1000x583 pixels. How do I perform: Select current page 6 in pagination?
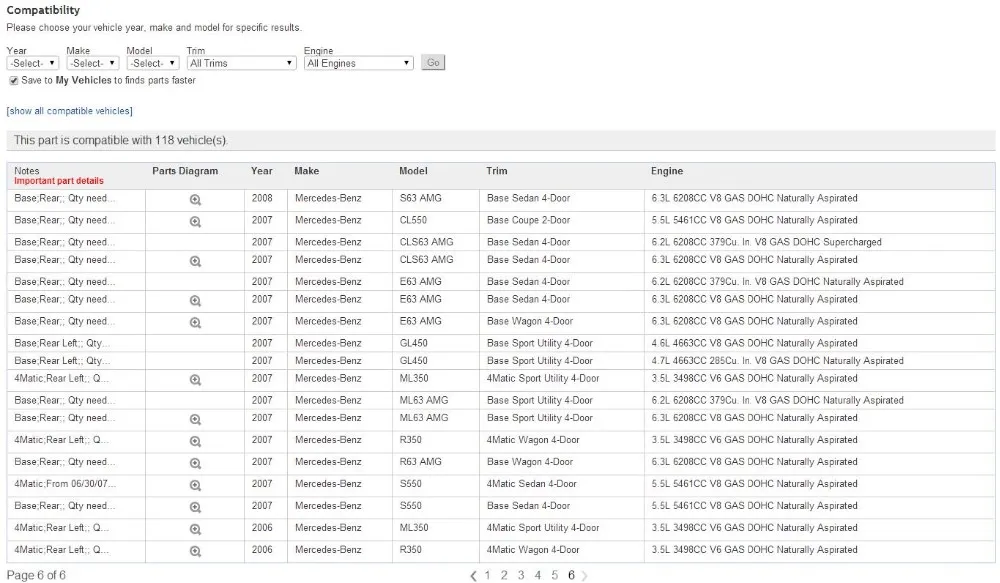tap(571, 575)
